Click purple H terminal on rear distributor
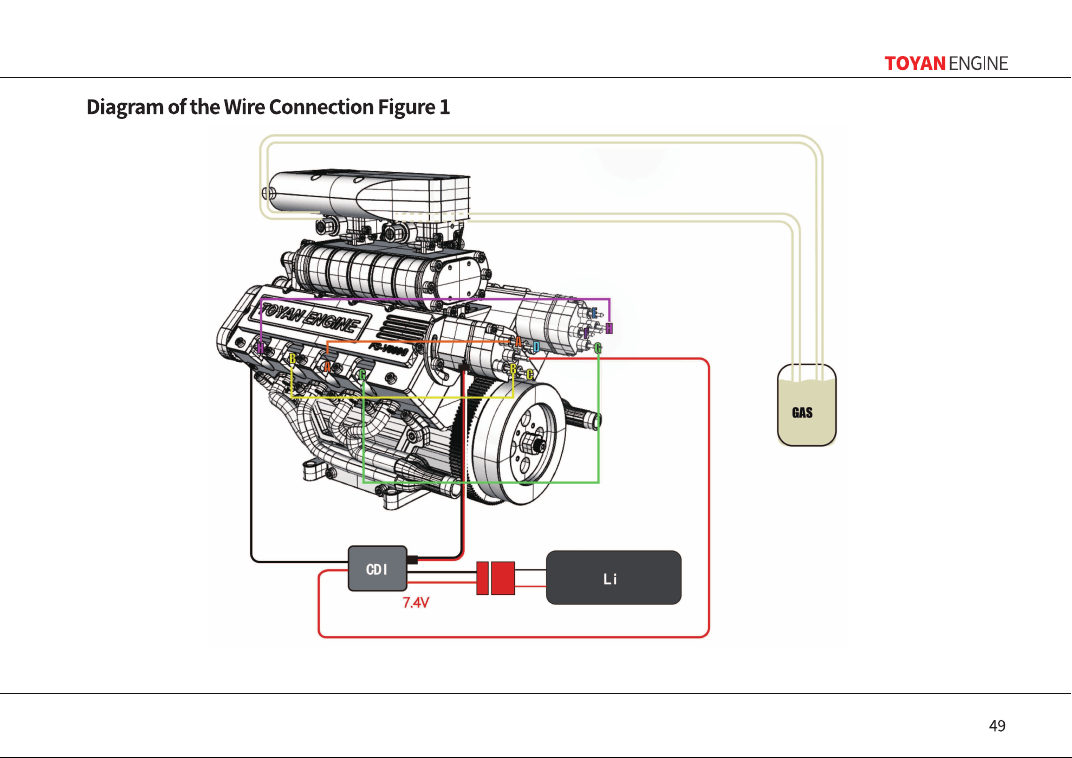1072x758 pixels. [x=608, y=328]
